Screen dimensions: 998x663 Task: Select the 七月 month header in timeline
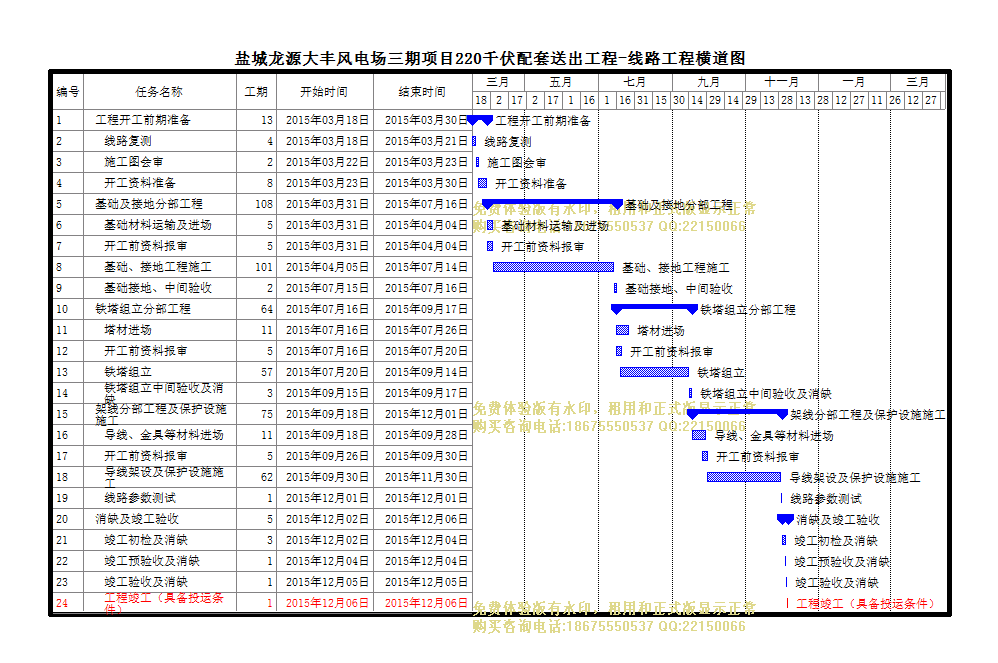635,82
